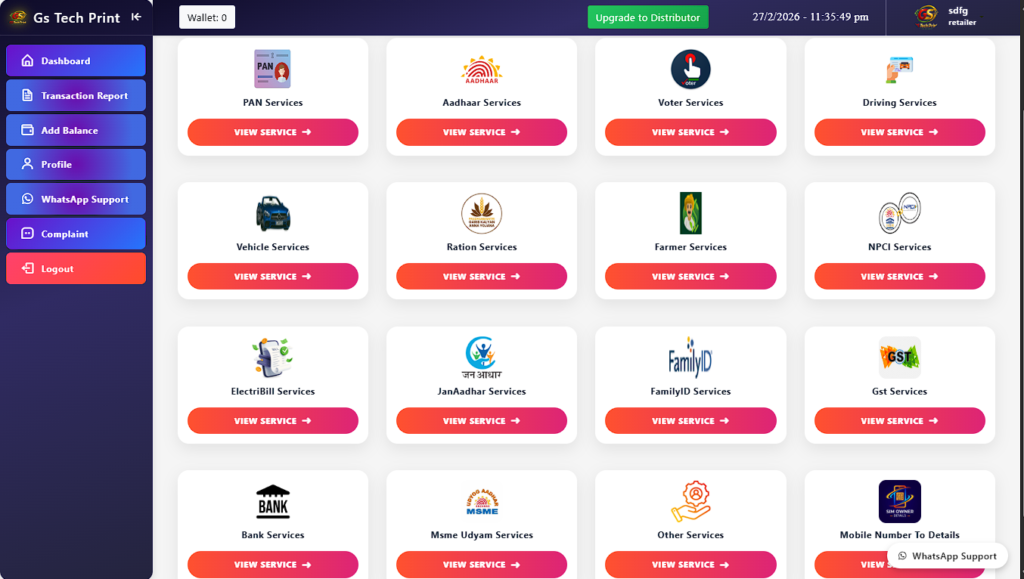Image resolution: width=1024 pixels, height=579 pixels.
Task: Open the floating WhatsApp Support chat button
Action: (x=947, y=556)
